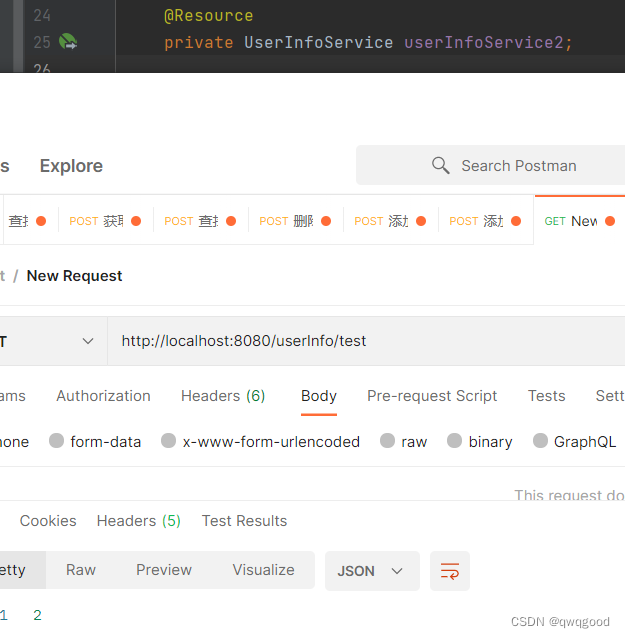Click the Spring bean gutter icon on line 25

pos(68,42)
